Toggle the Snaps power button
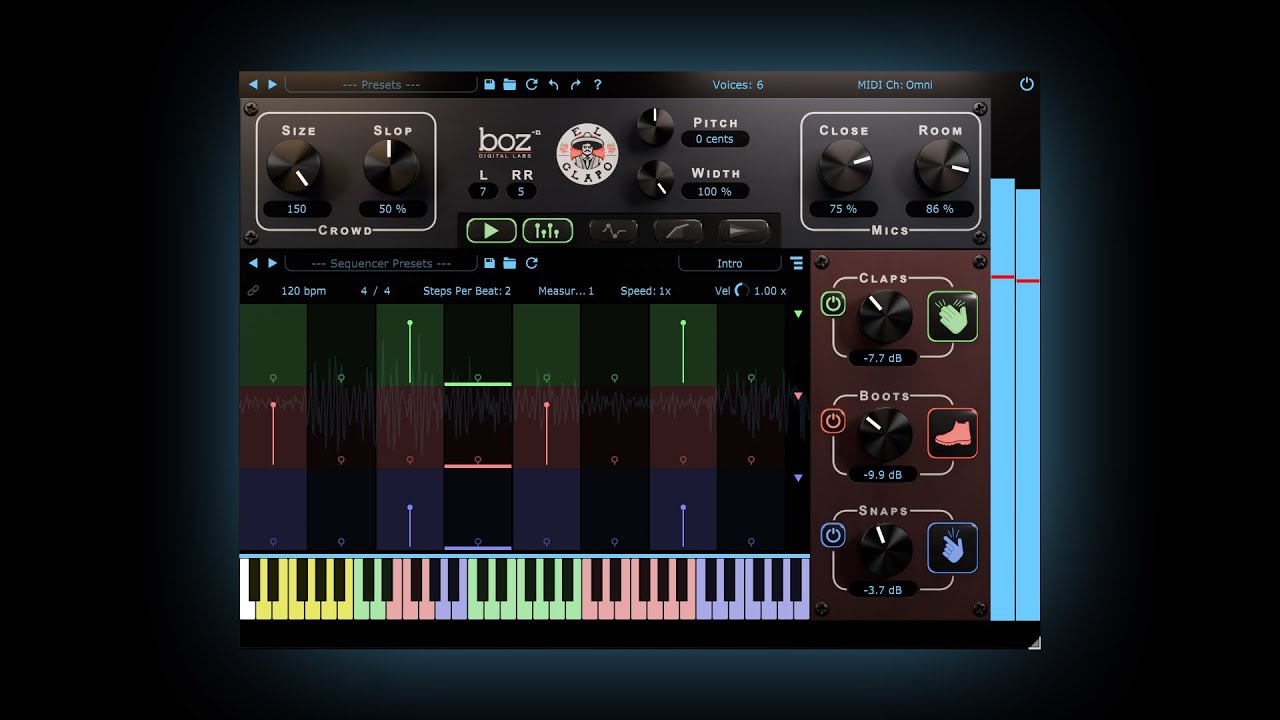Image resolution: width=1280 pixels, height=720 pixels. click(833, 535)
